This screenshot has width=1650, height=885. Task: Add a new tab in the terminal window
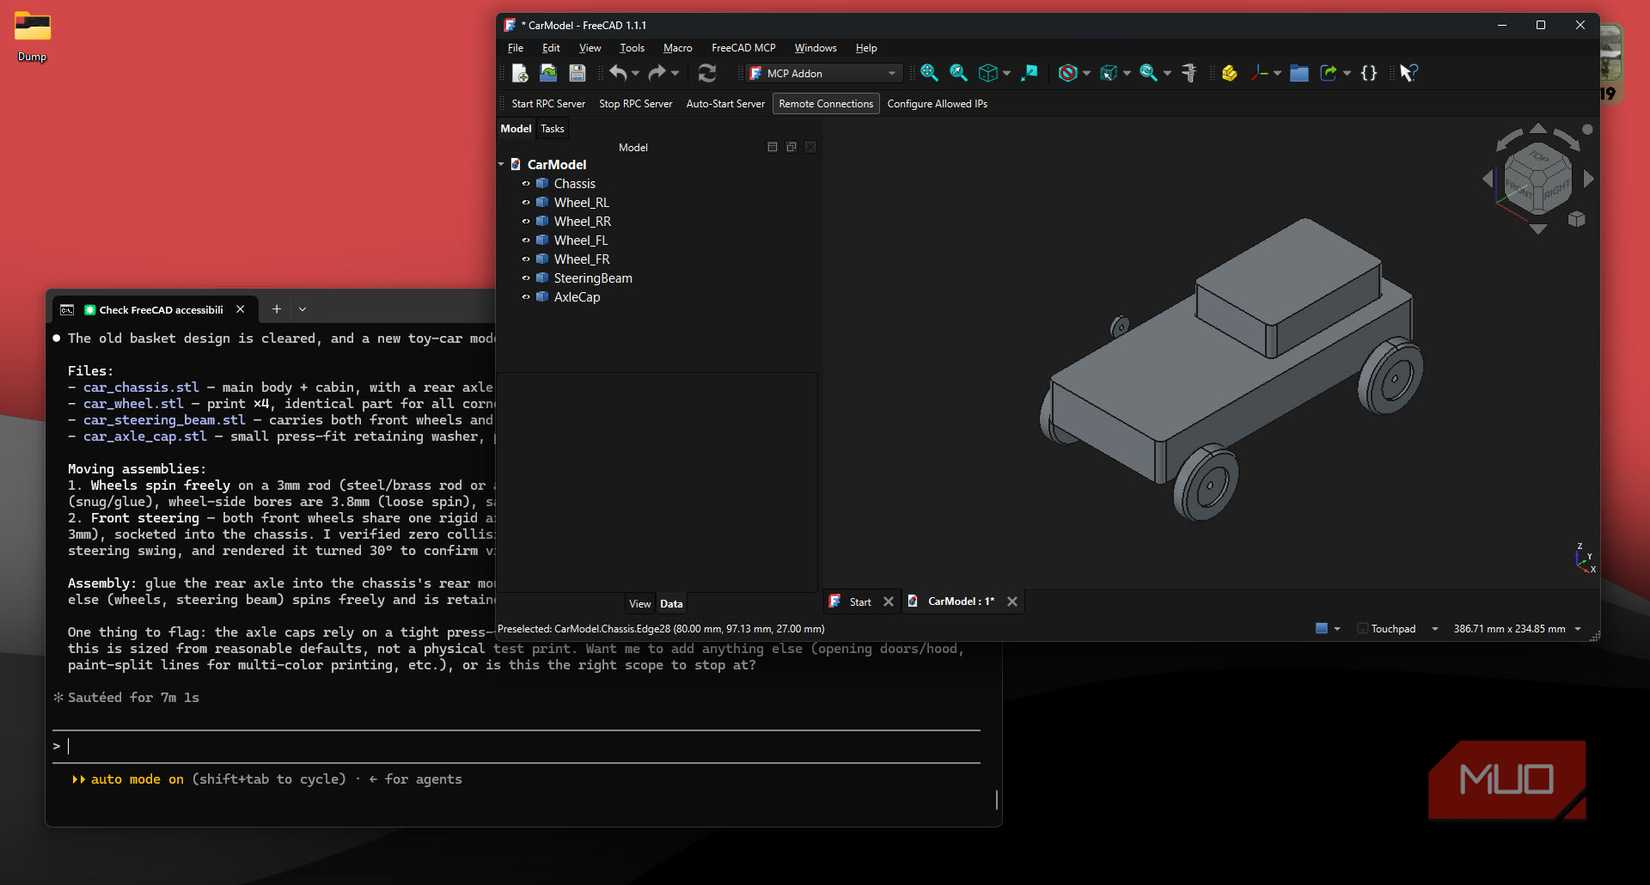277,310
